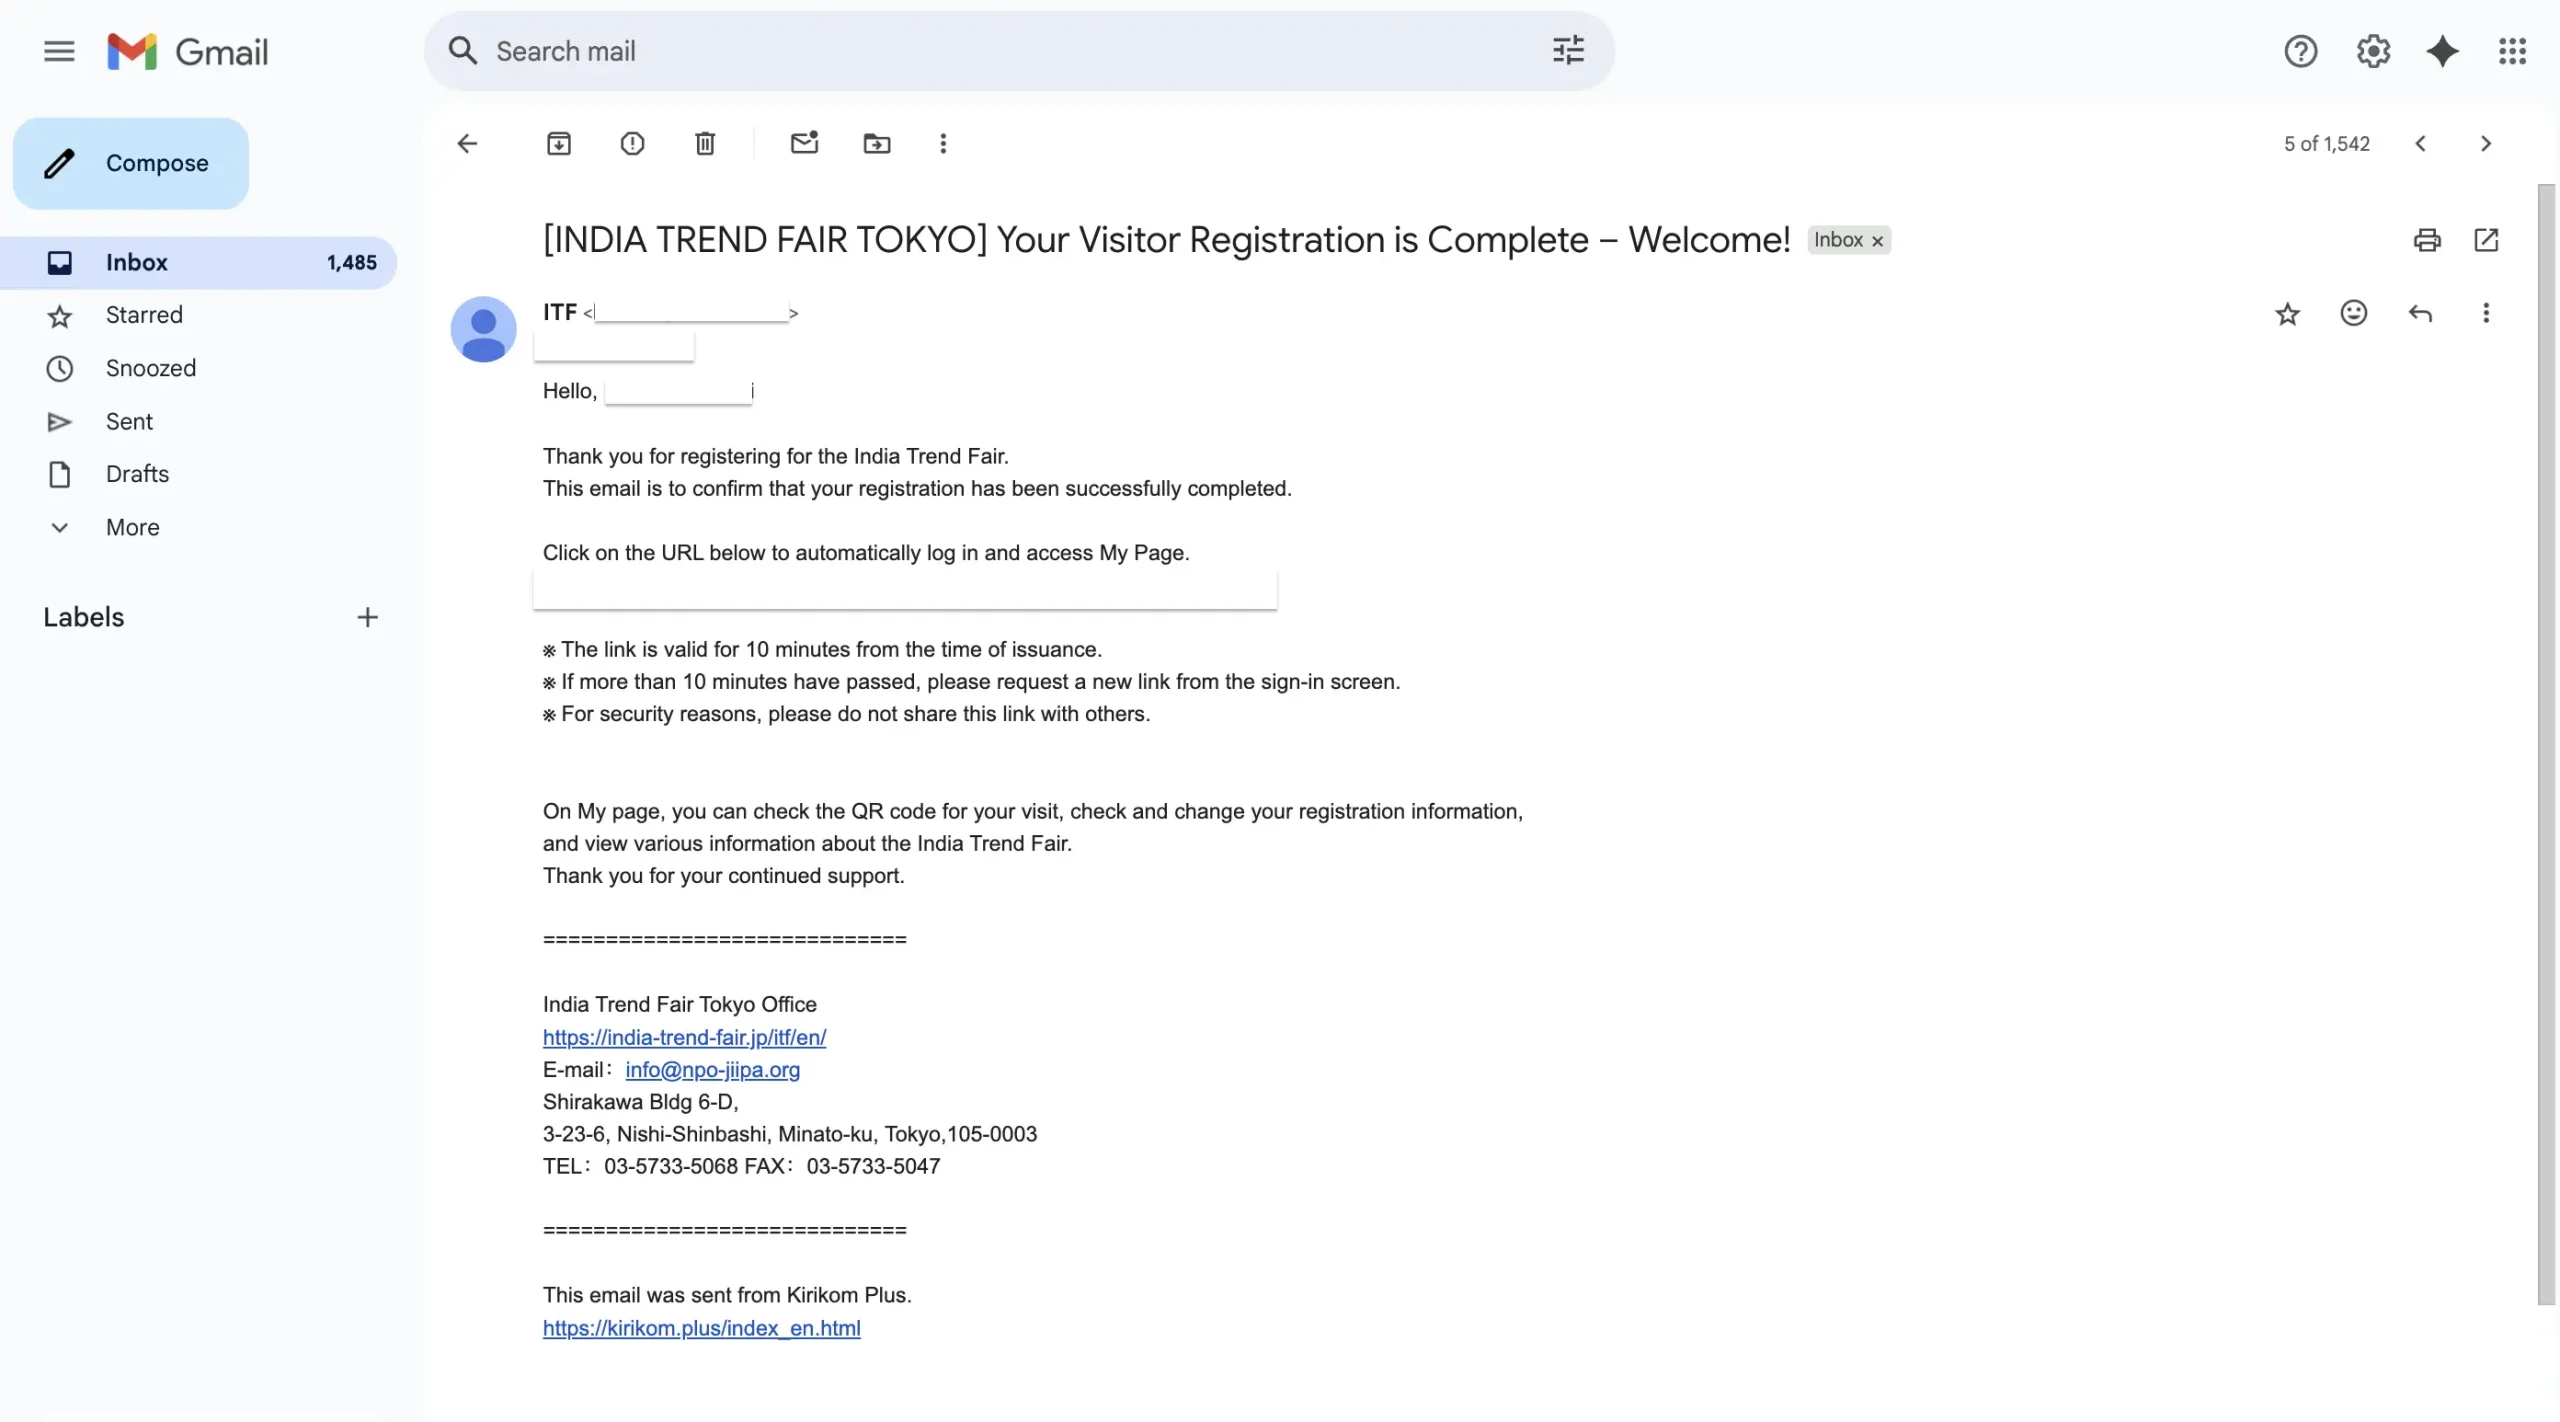Open Inbox folder

pyautogui.click(x=199, y=262)
